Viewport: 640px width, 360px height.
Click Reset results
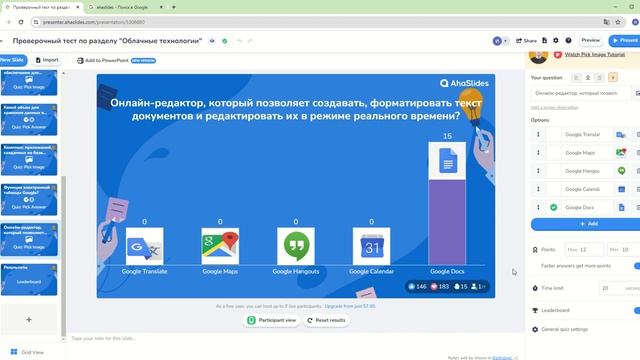tap(326, 320)
